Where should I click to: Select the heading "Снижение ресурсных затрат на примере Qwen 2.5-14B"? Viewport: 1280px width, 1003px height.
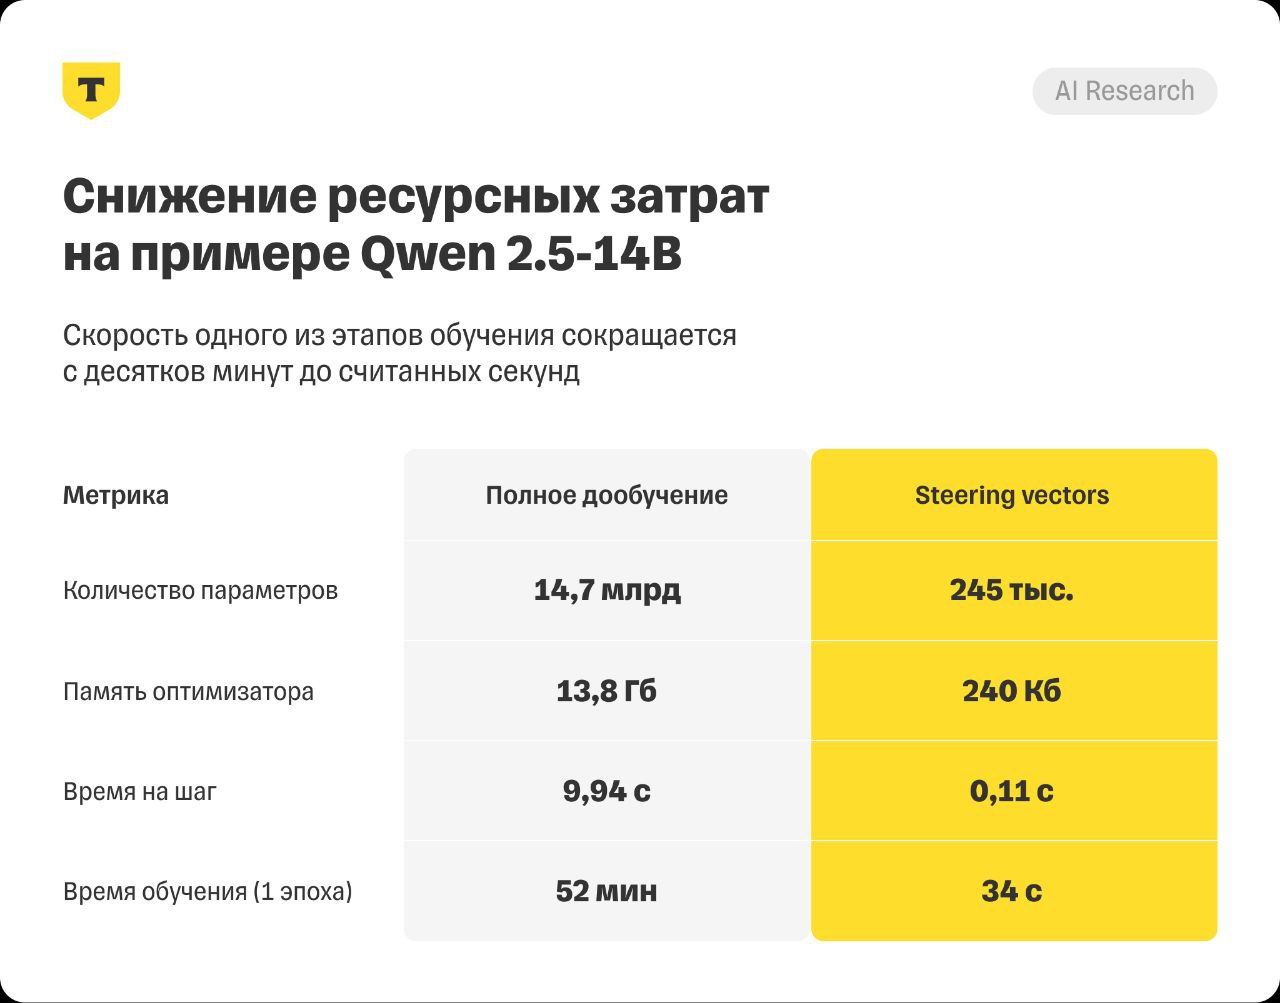pyautogui.click(x=416, y=226)
